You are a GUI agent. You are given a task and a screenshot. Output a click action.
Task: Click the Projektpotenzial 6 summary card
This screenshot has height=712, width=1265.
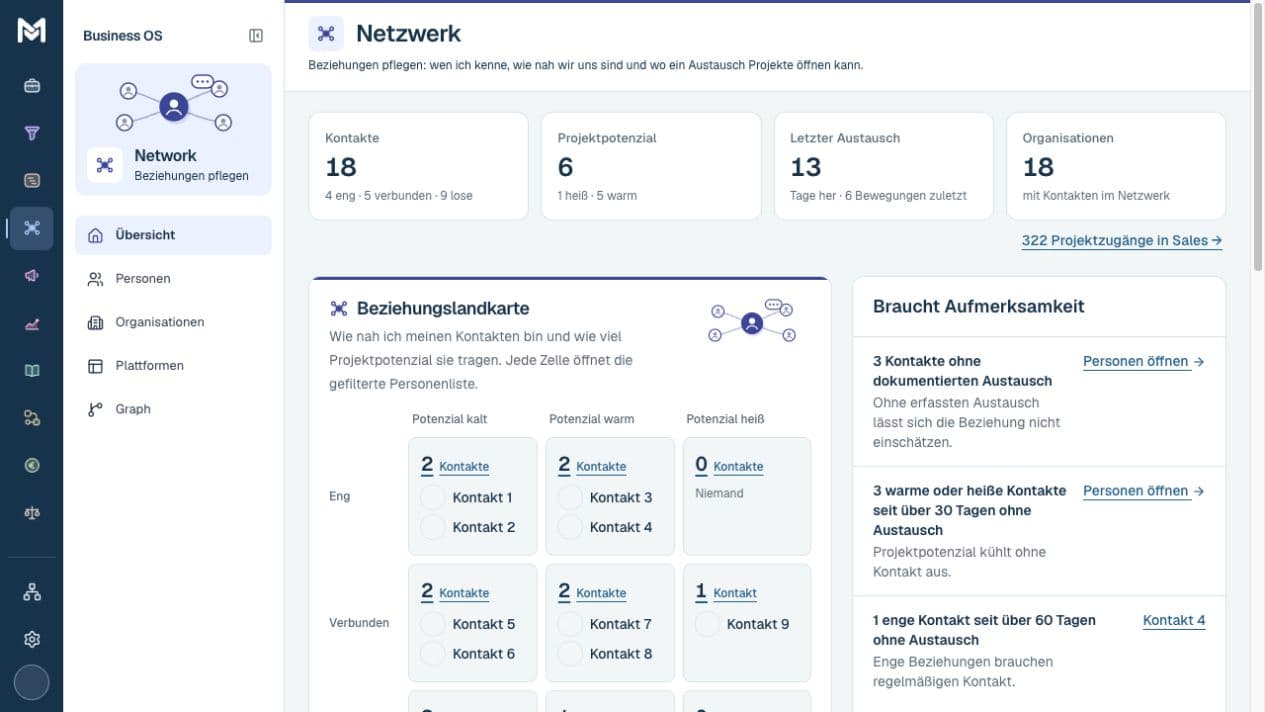point(651,166)
